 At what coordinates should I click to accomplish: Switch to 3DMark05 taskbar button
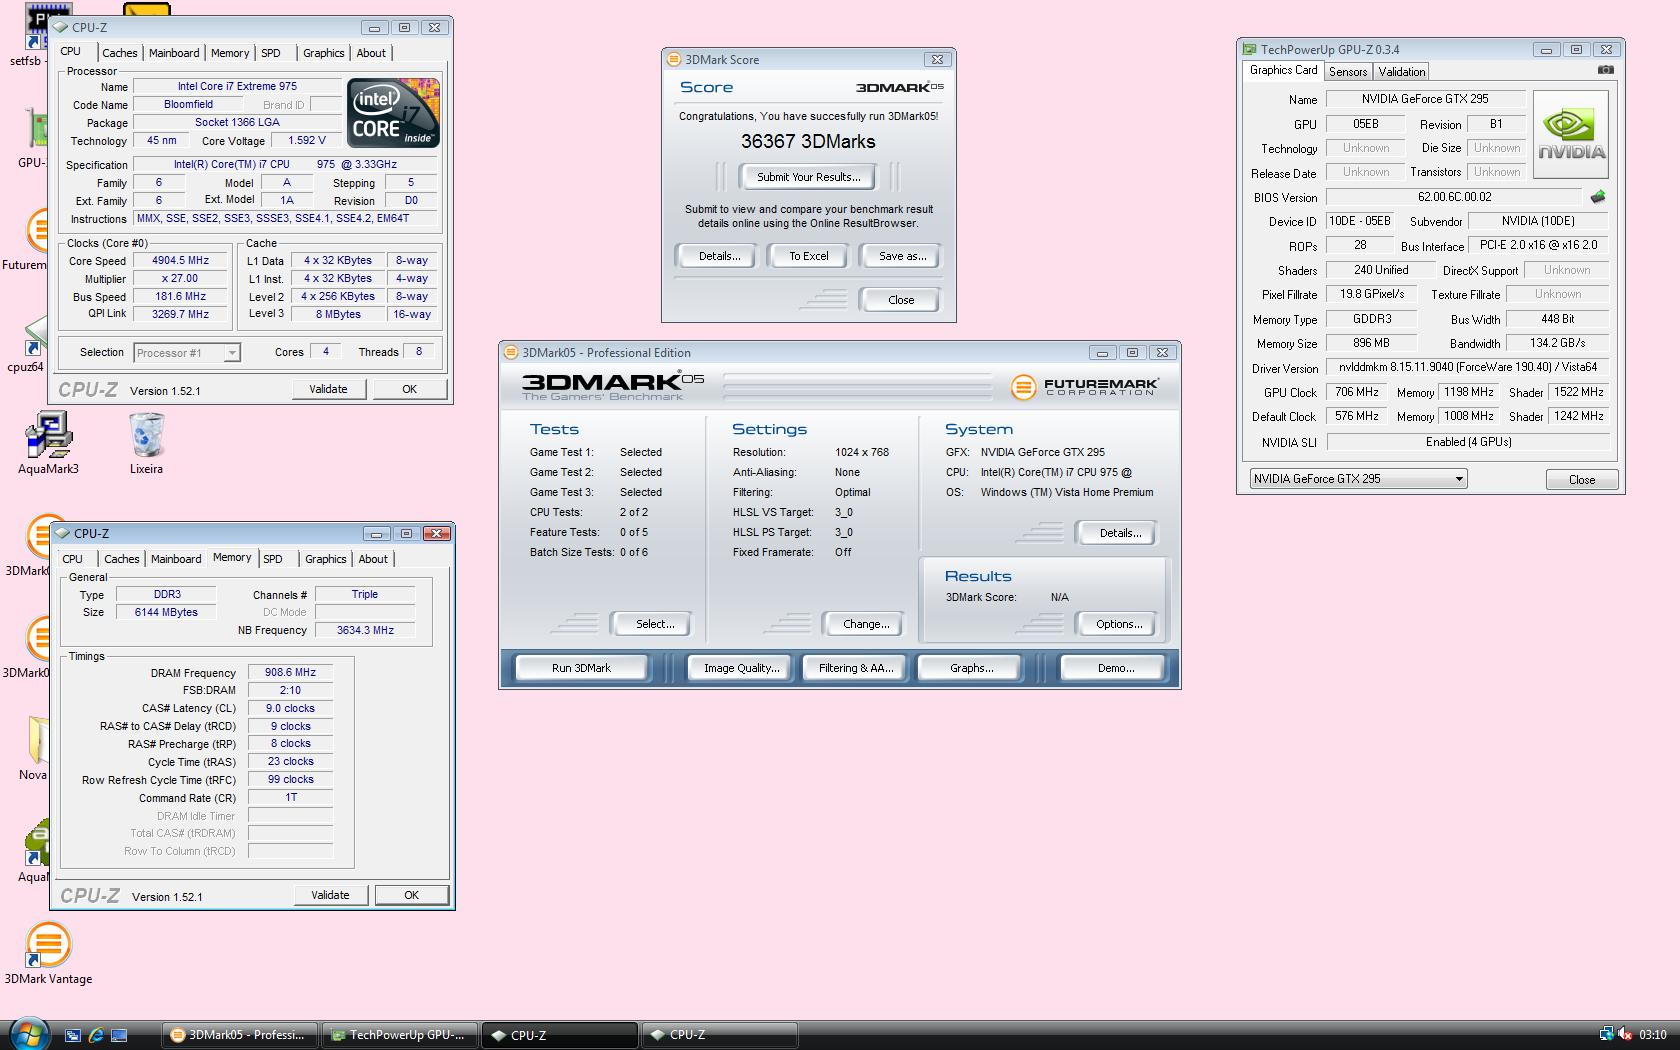coord(240,1035)
